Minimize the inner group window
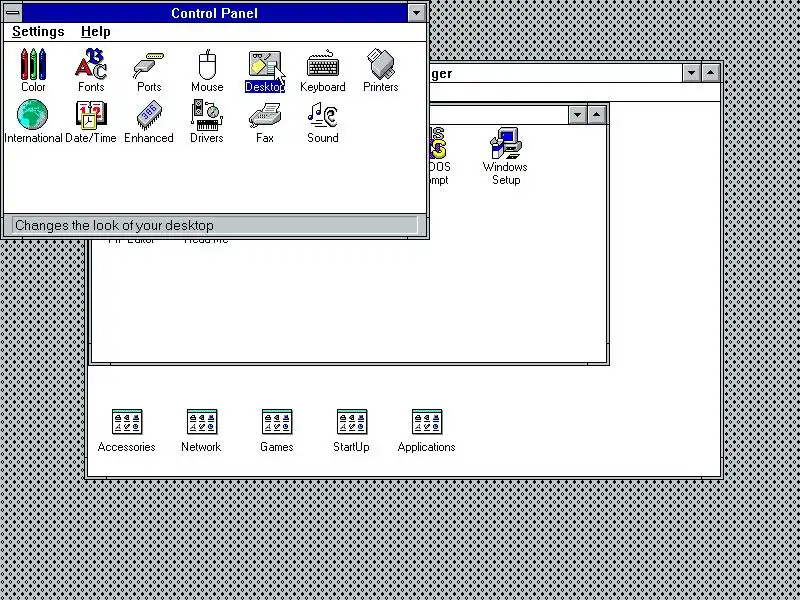Viewport: 800px width, 600px height. (577, 115)
